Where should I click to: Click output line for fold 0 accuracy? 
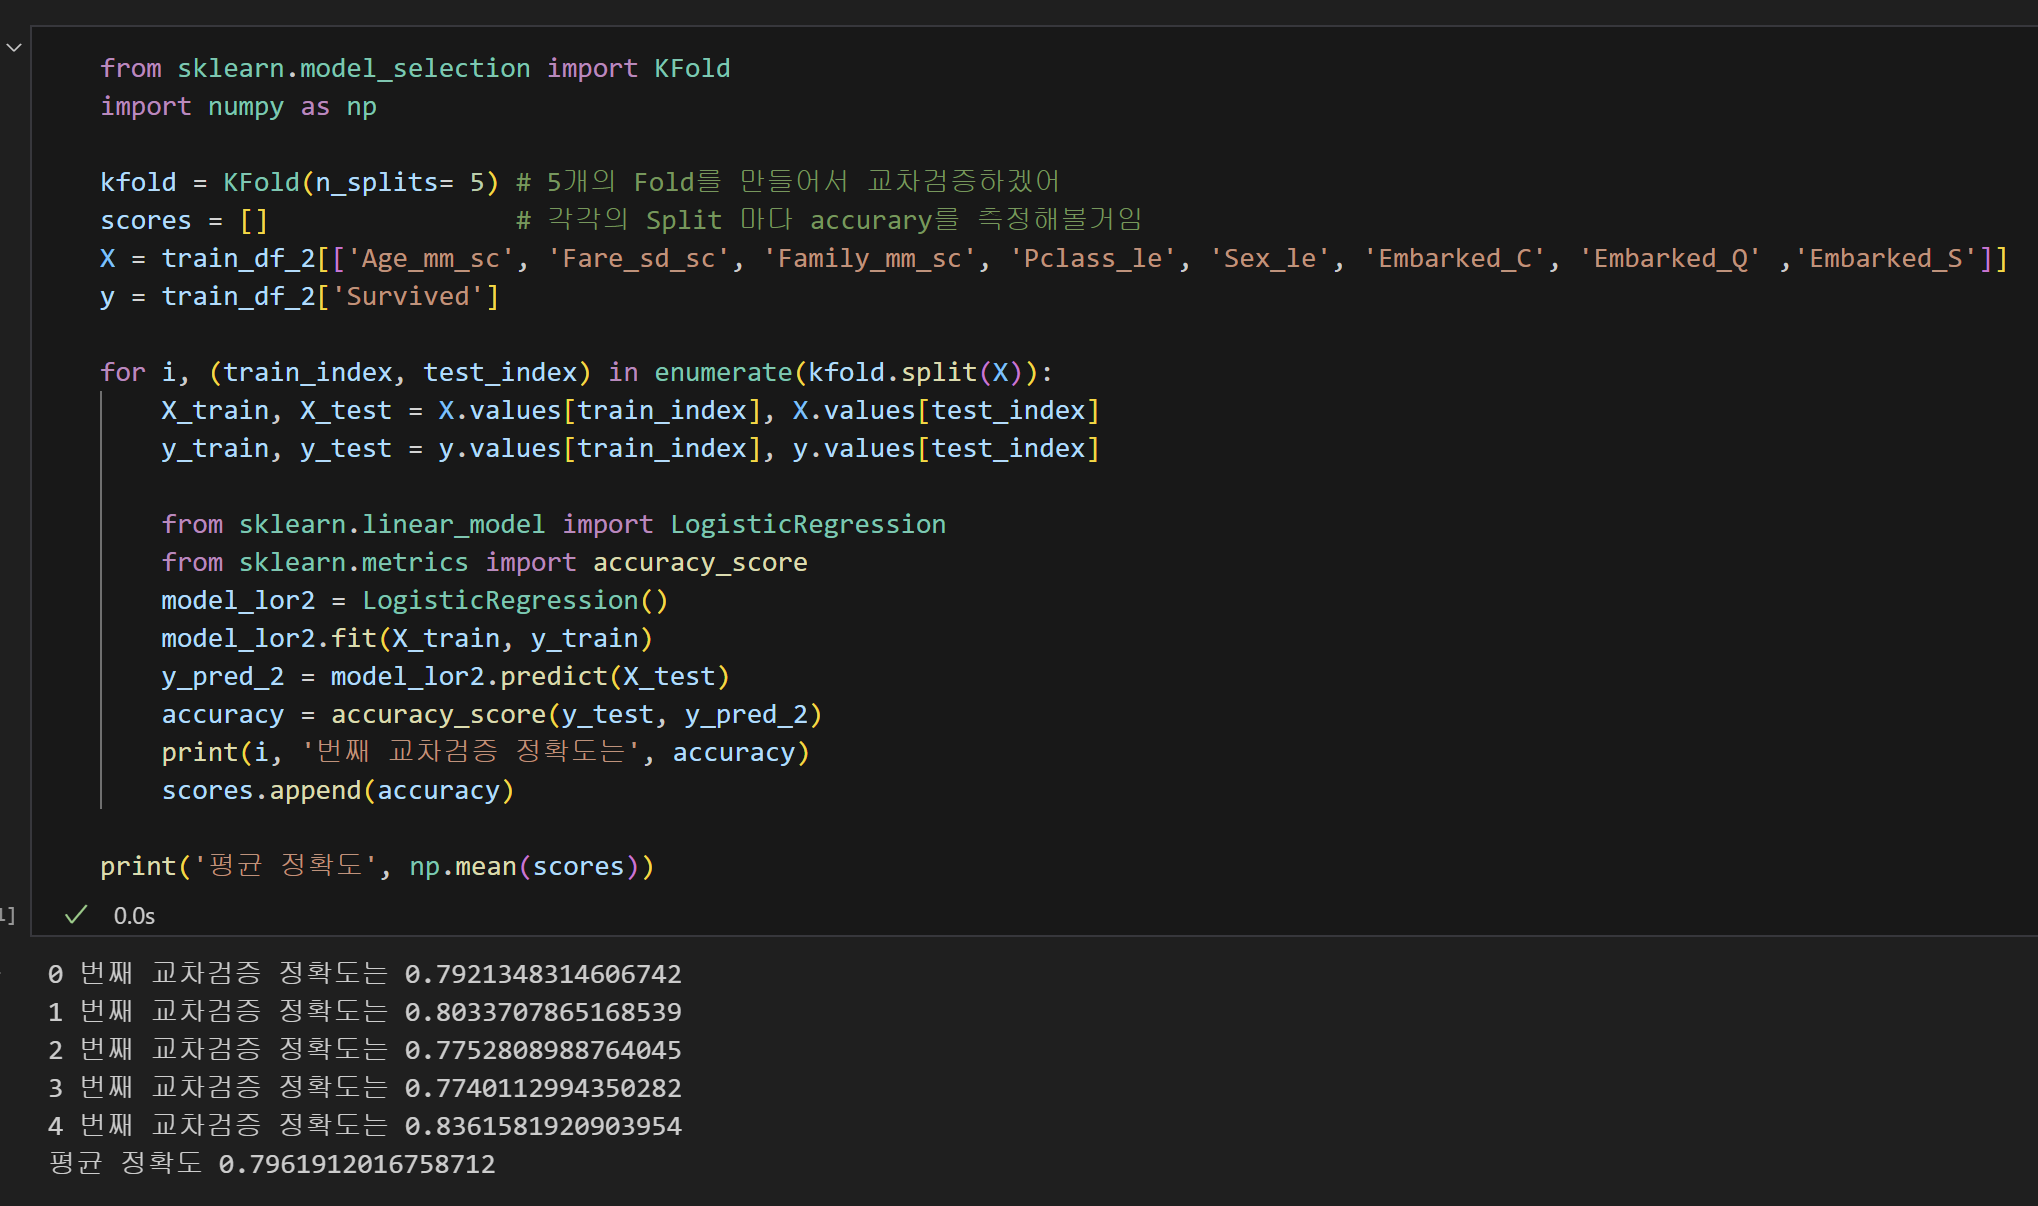pos(364,974)
